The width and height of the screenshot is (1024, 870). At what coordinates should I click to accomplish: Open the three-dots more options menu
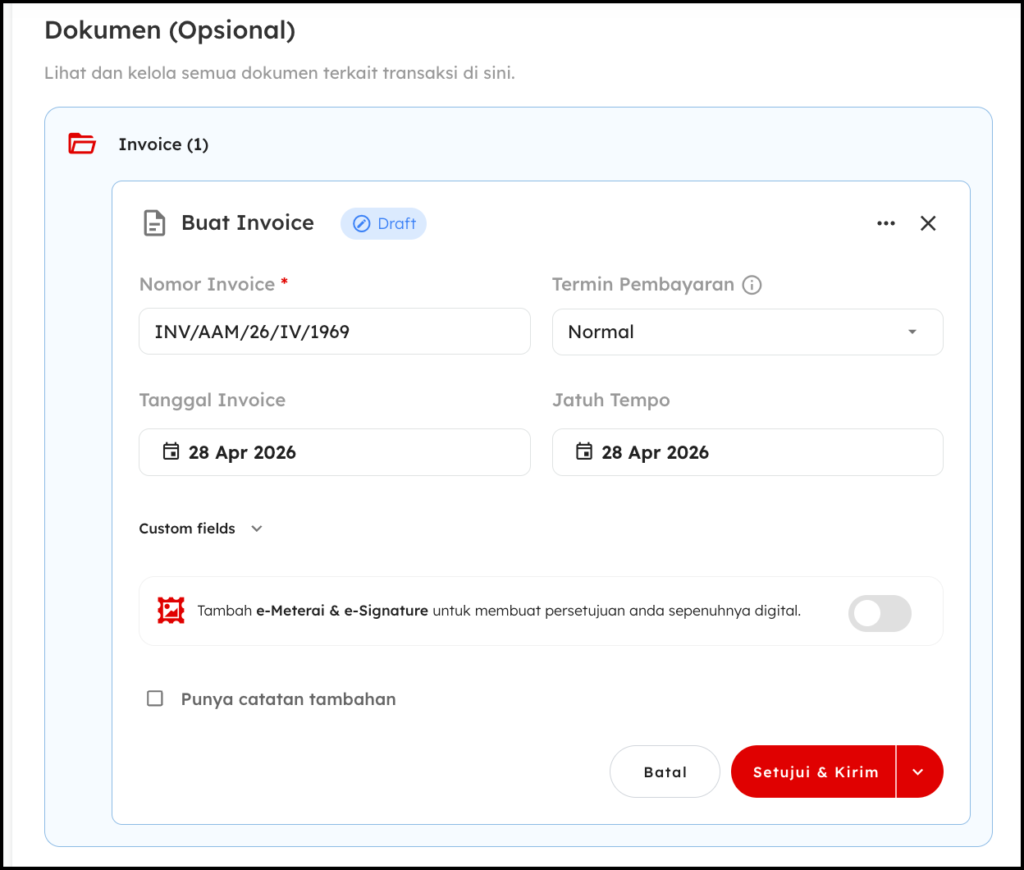click(x=886, y=223)
